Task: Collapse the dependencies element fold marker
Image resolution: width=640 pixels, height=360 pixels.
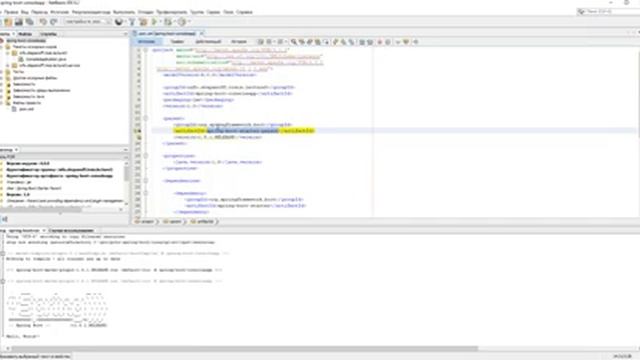Action: 146,181
